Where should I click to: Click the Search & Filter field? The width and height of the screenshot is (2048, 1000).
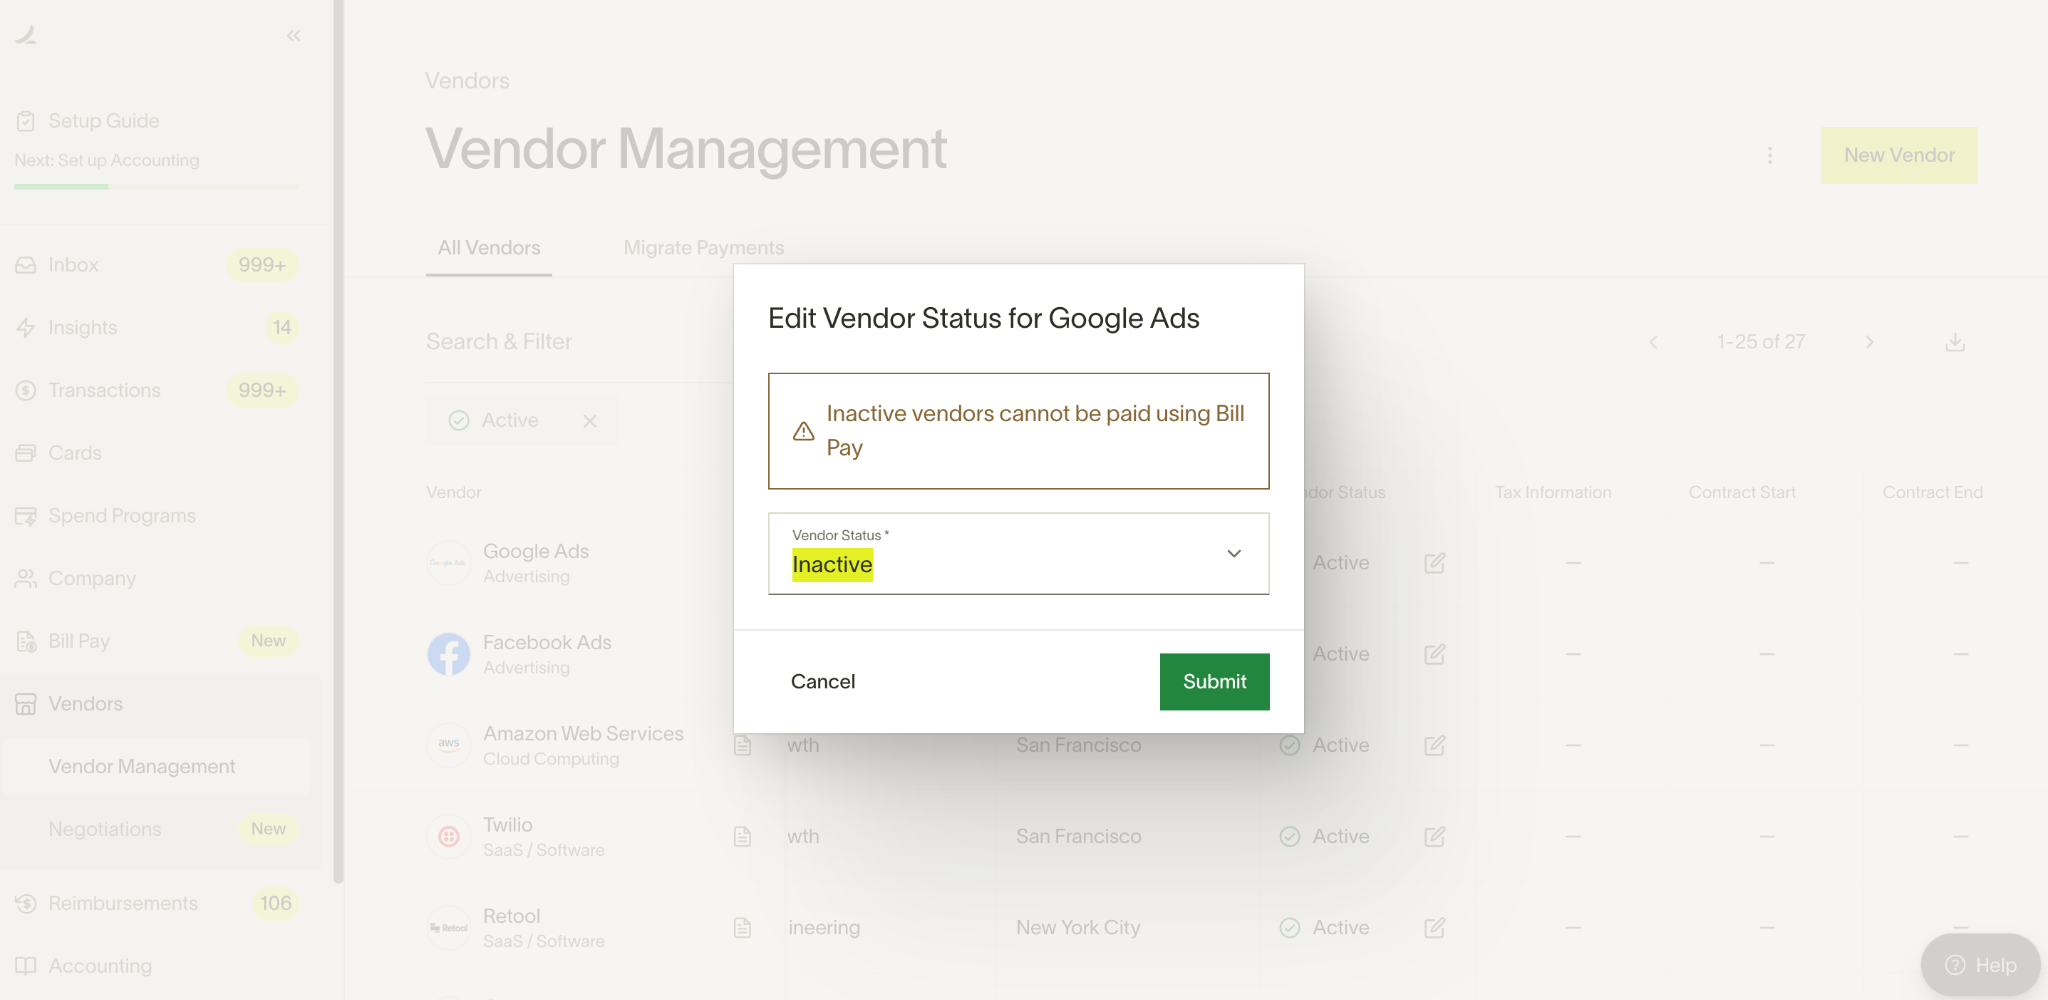pos(578,342)
